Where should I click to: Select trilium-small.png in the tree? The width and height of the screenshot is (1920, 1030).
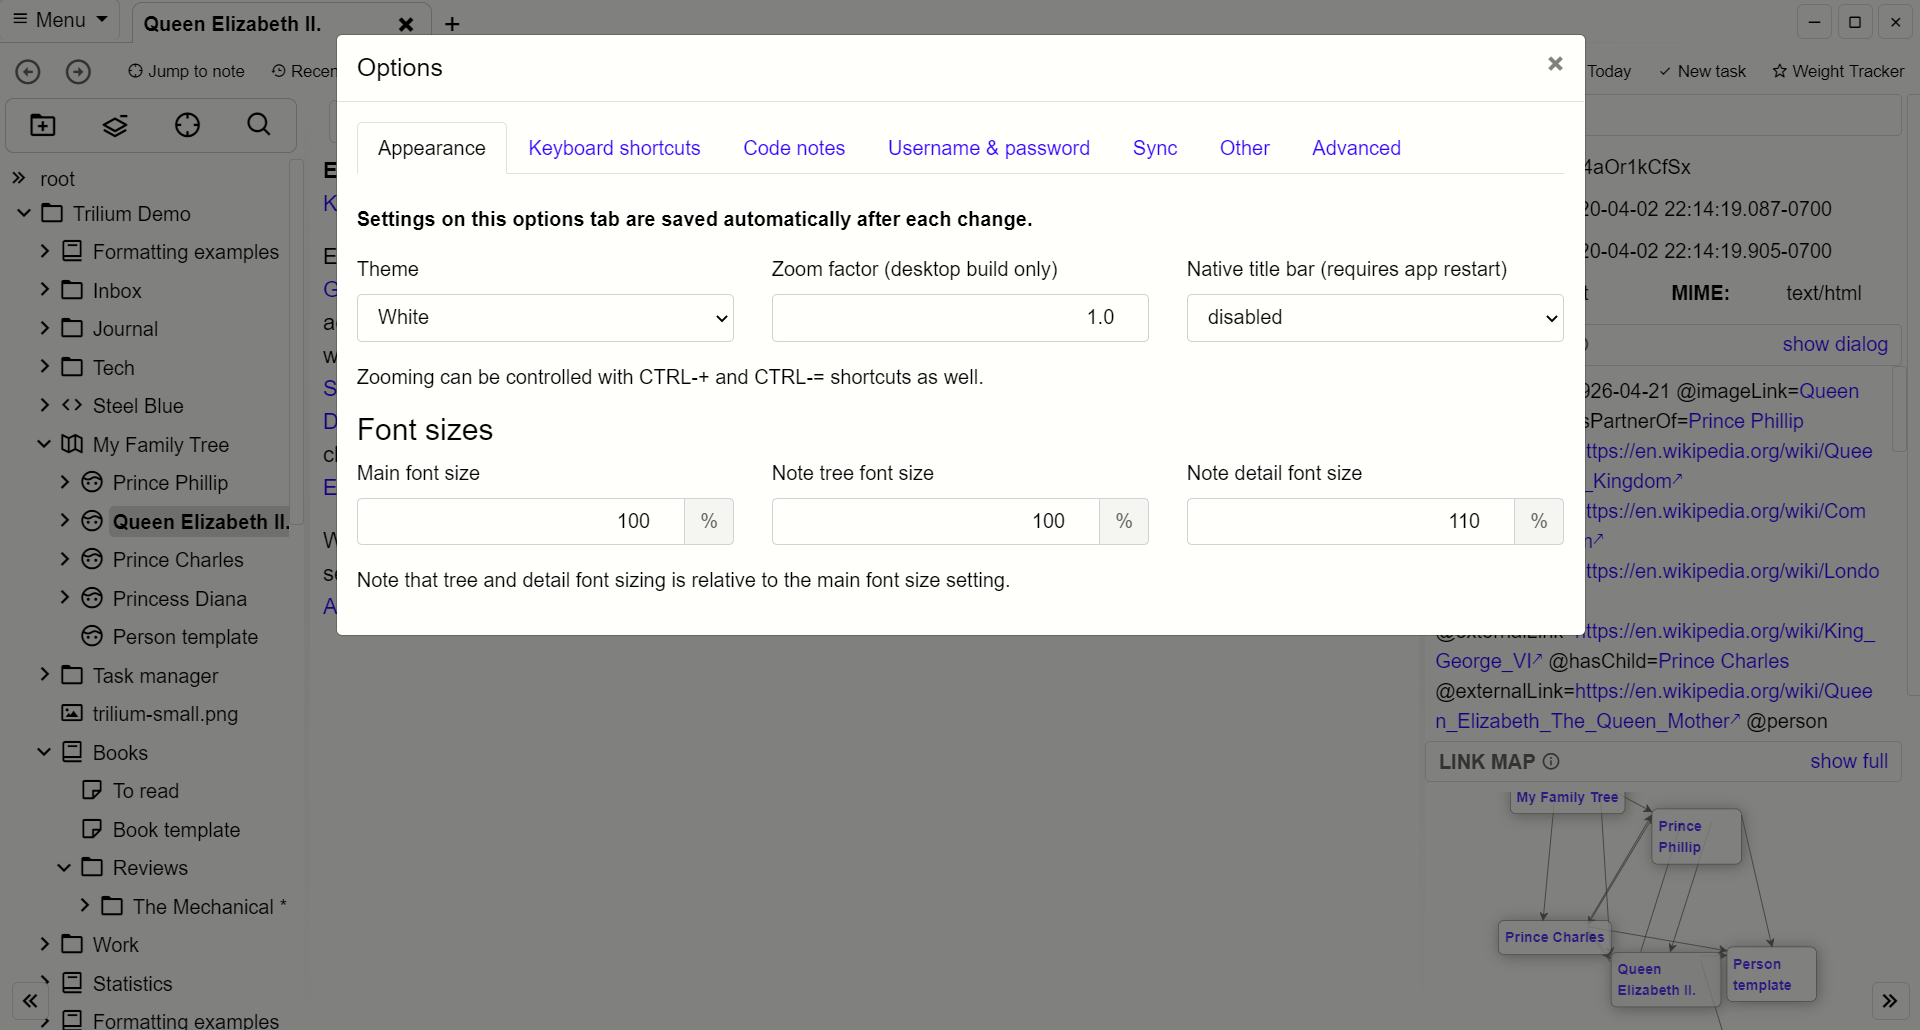(x=165, y=714)
